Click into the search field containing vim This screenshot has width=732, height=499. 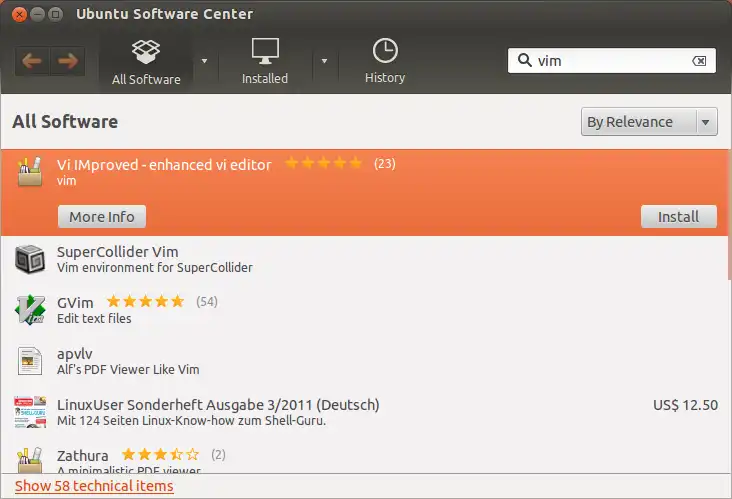(x=612, y=61)
